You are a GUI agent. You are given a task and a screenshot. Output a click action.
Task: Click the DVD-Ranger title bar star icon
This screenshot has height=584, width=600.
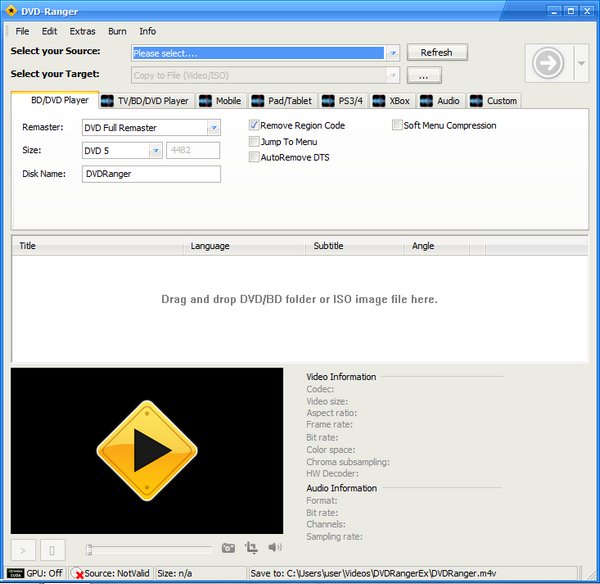[11, 11]
